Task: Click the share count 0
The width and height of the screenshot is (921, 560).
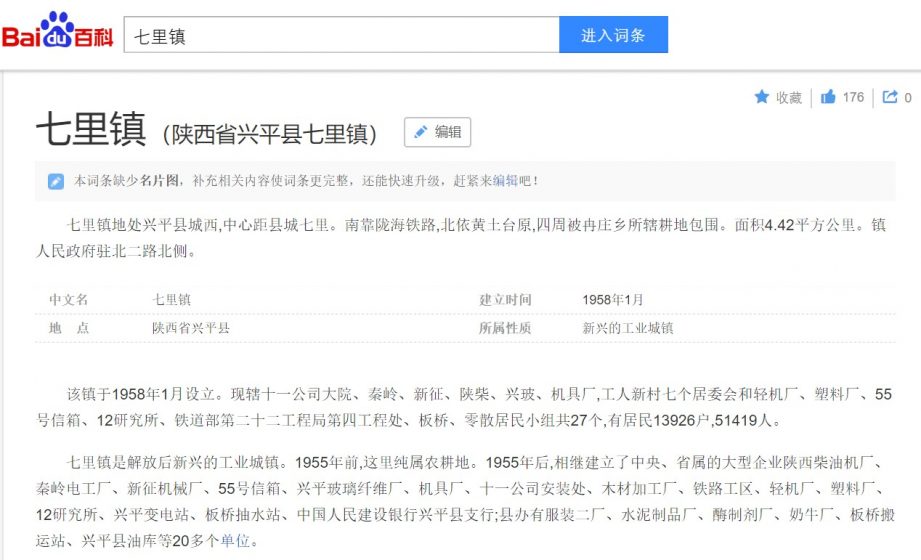Action: pyautogui.click(x=907, y=98)
